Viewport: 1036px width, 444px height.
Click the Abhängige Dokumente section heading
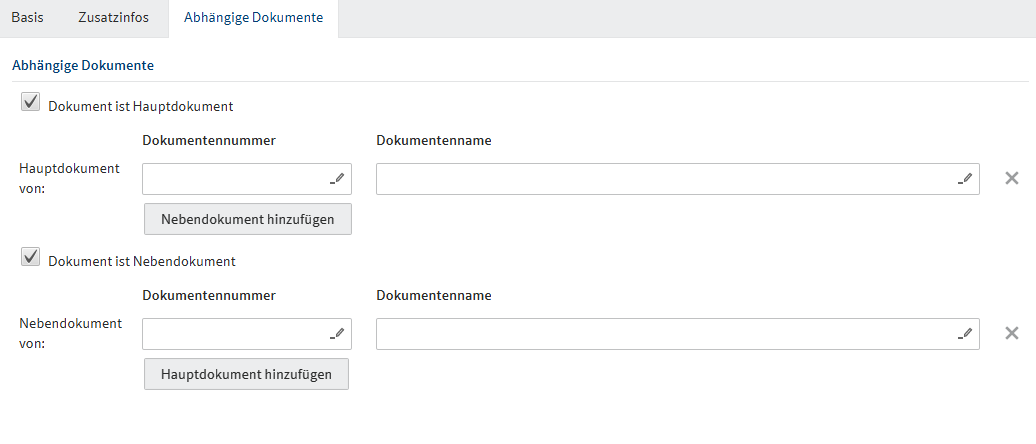point(82,65)
